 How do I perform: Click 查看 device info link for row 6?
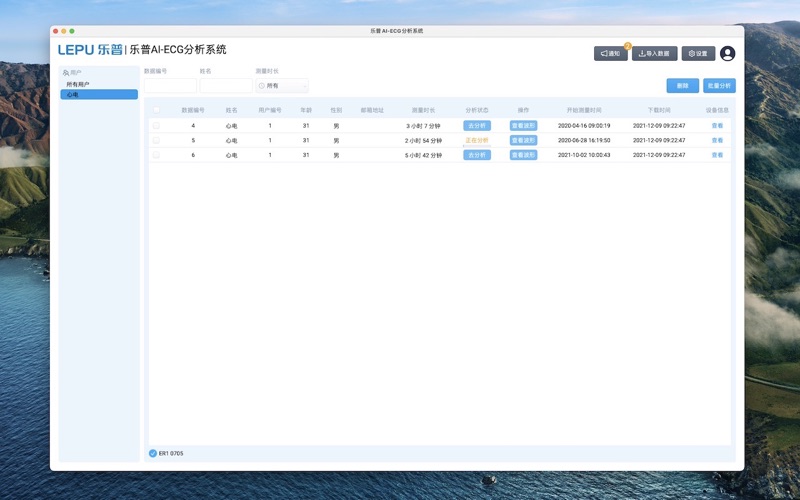click(717, 155)
